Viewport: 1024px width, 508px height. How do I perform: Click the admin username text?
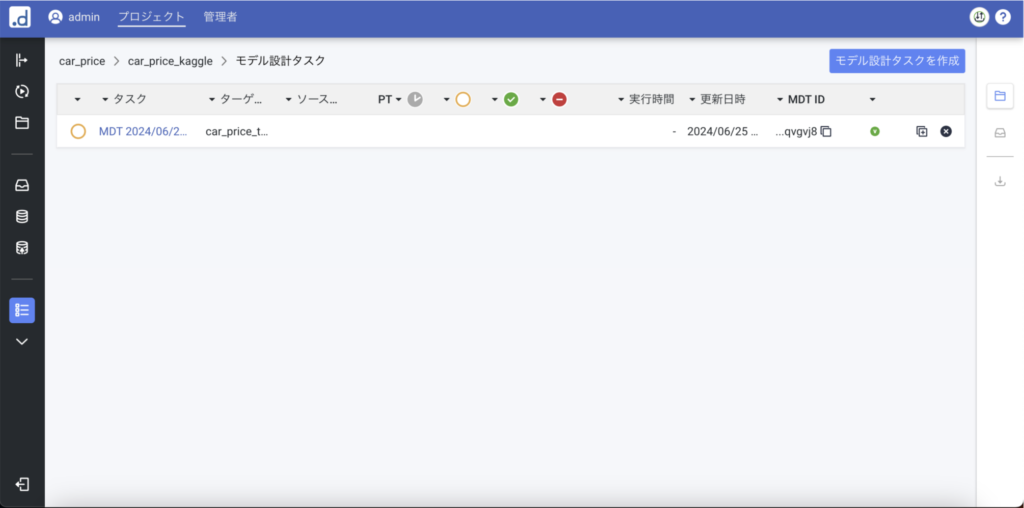point(84,17)
